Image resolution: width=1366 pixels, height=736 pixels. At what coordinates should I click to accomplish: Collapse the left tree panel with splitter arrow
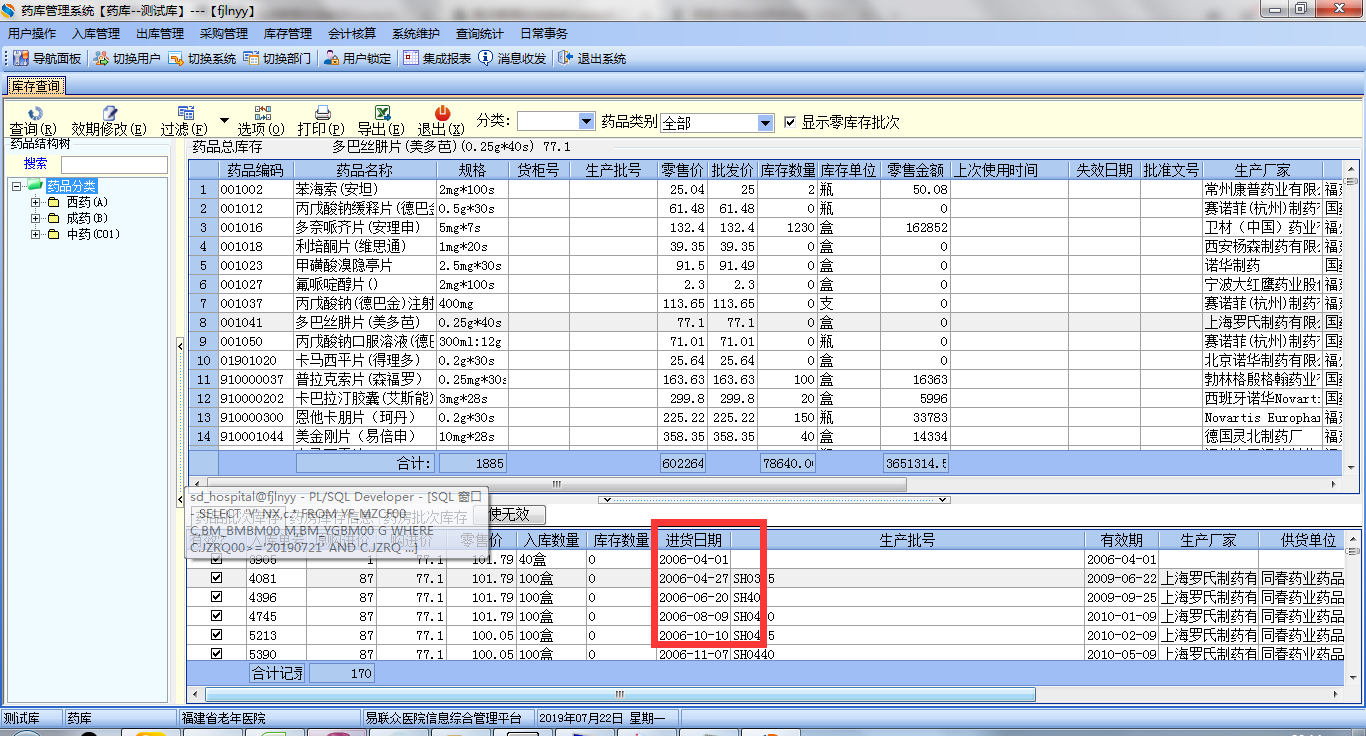point(180,345)
